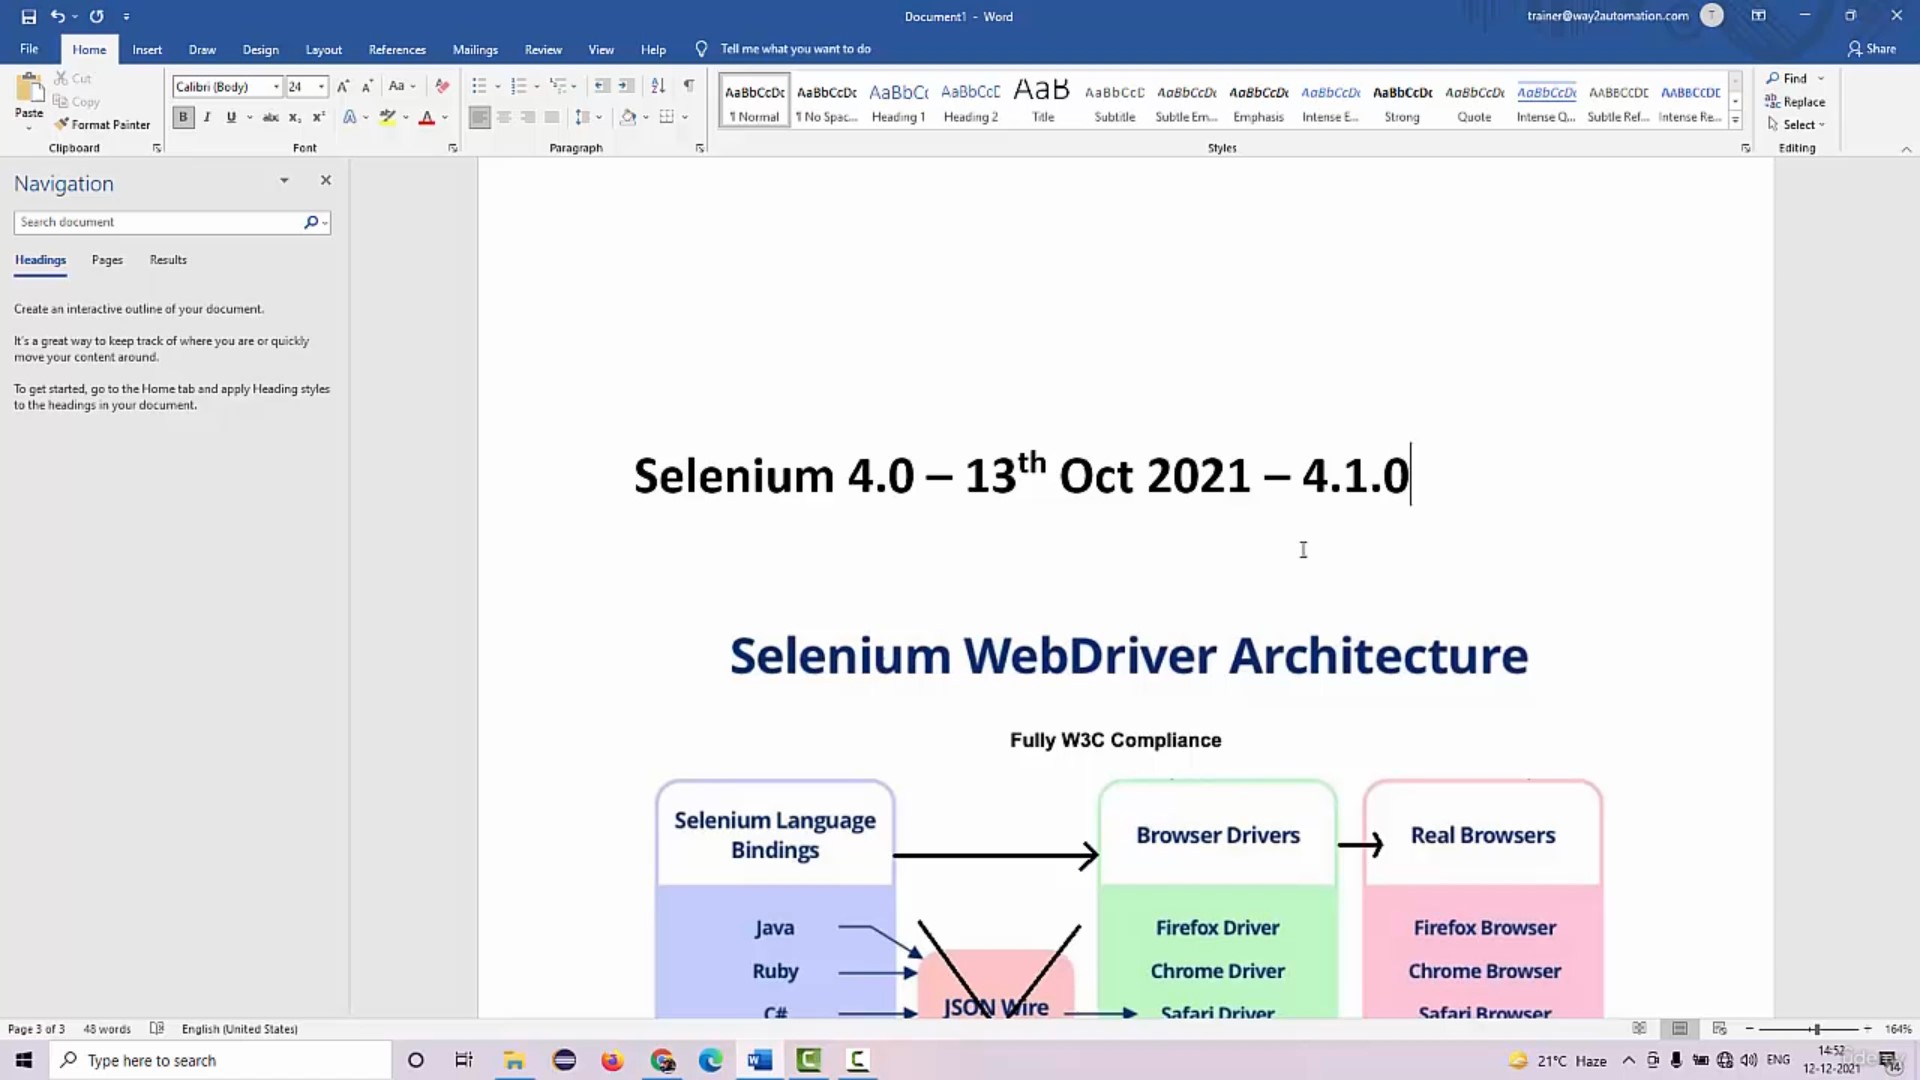This screenshot has width=1920, height=1080.
Task: Click Windows taskbar search box
Action: pos(220,1060)
